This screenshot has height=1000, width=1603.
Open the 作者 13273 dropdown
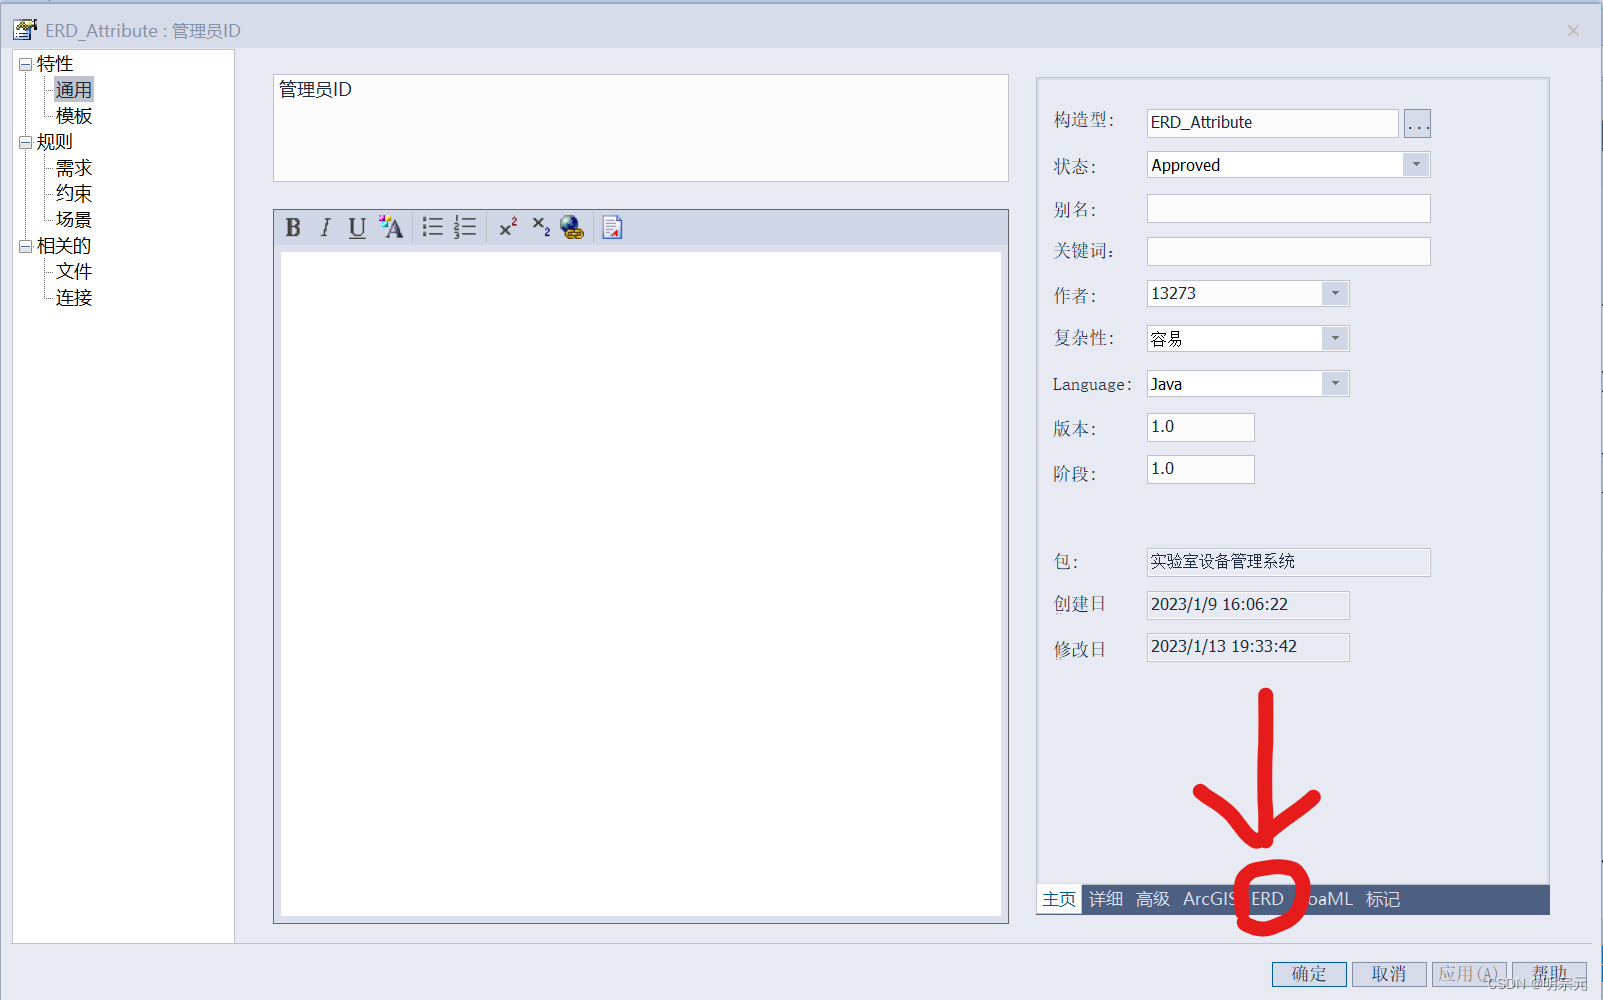click(1335, 293)
